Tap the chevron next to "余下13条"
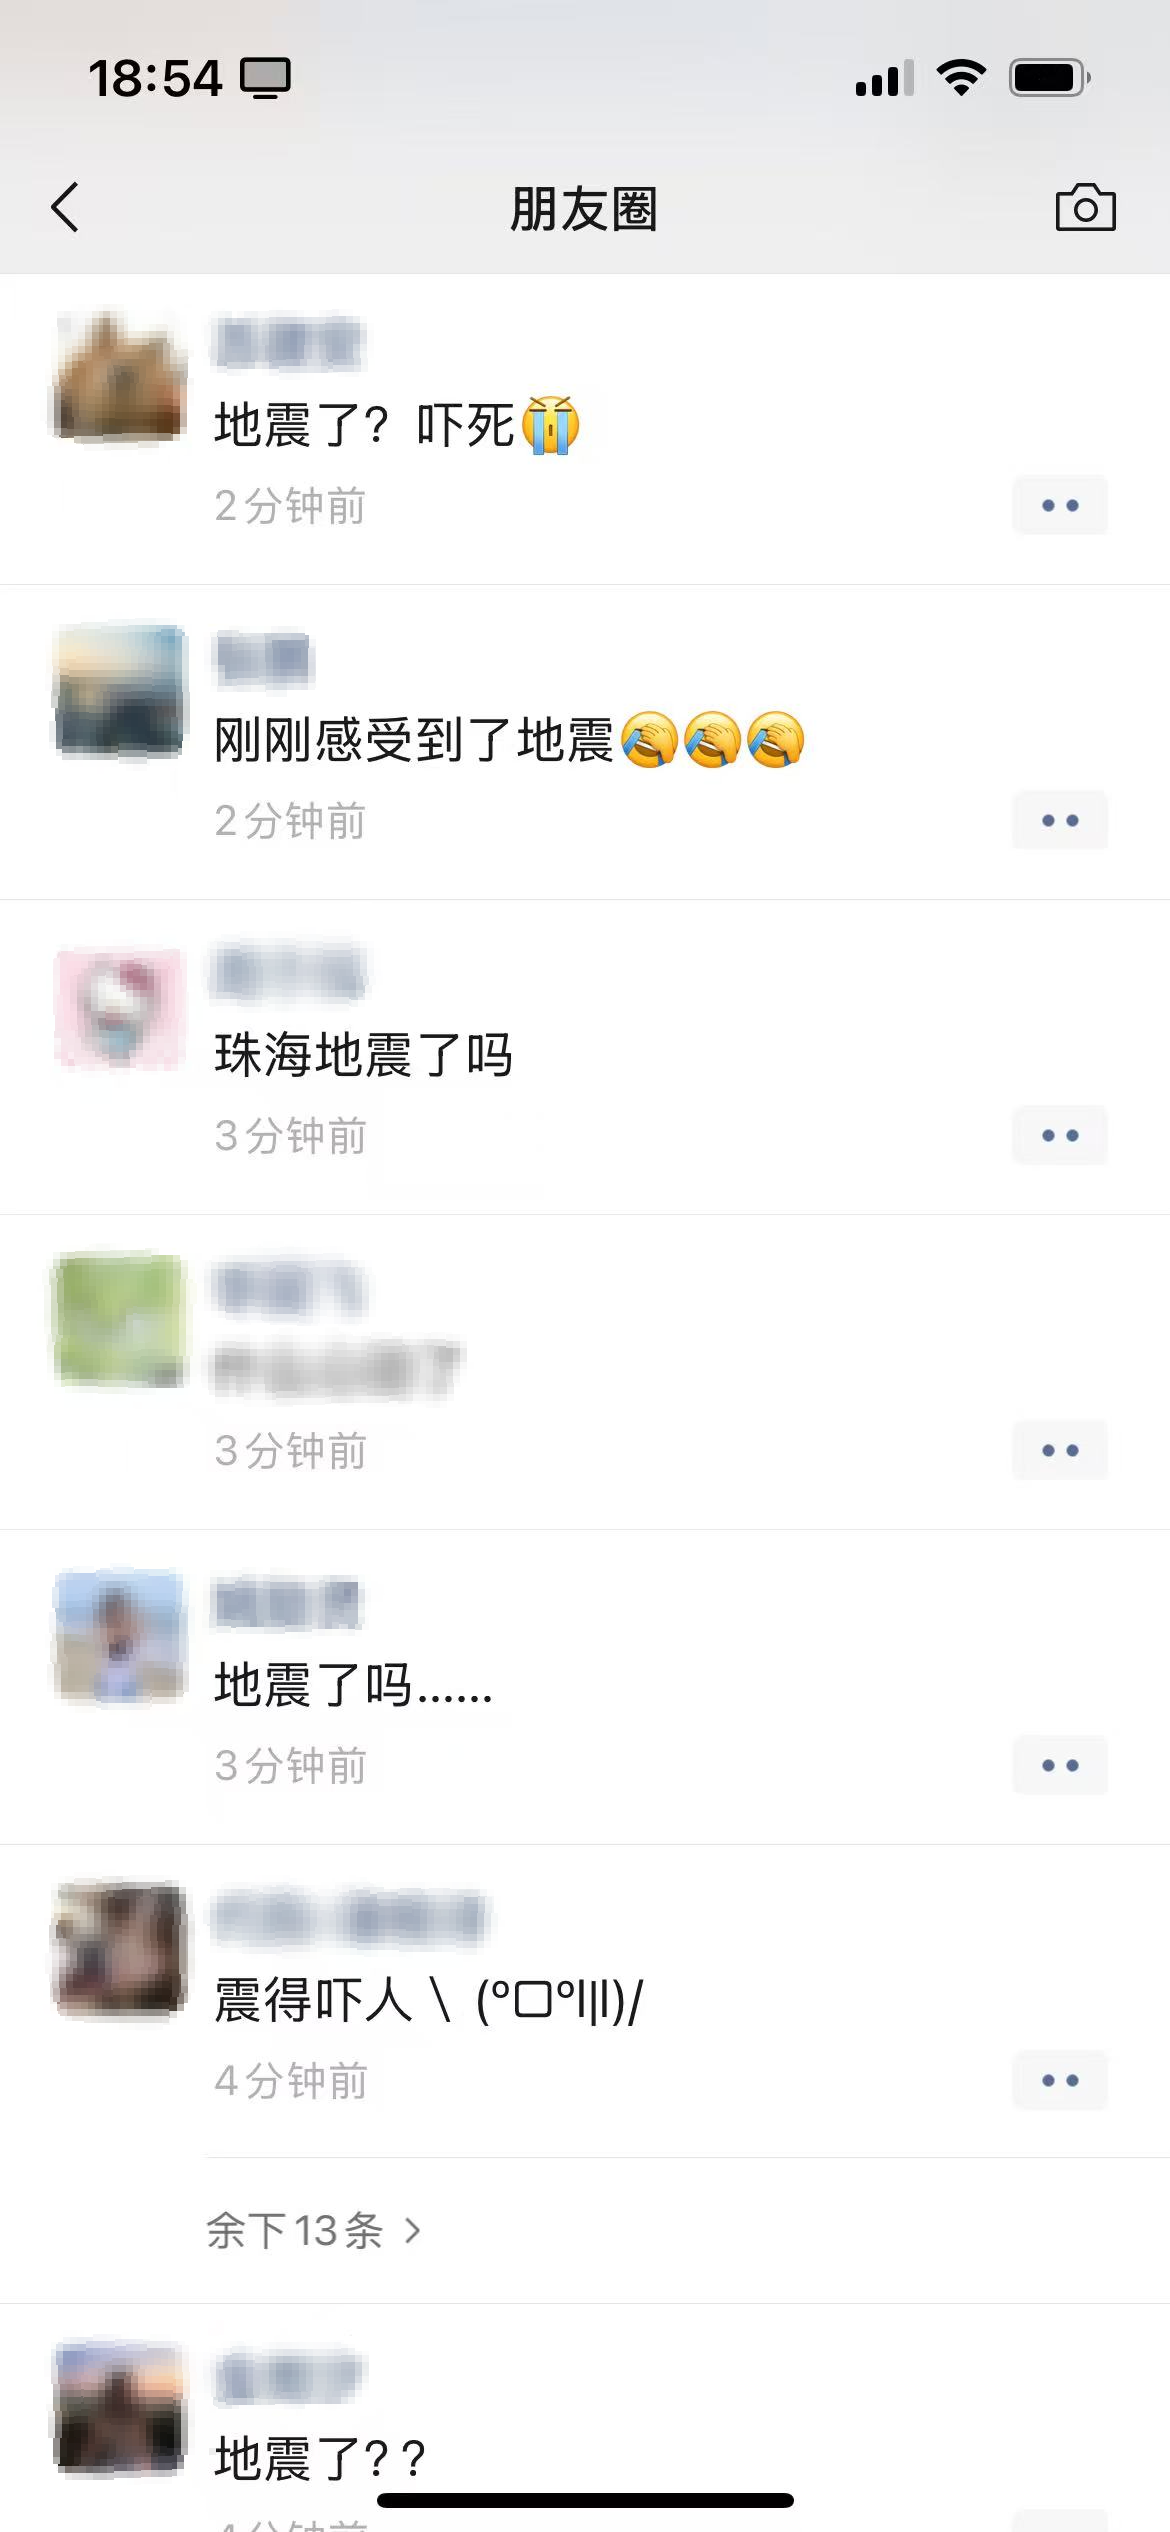Viewport: 1170px width, 2532px height. pos(412,2230)
